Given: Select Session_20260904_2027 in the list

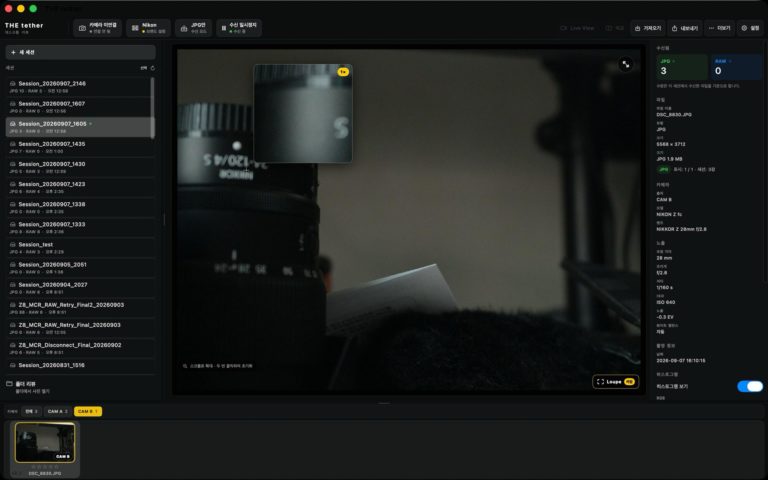Looking at the screenshot, I should (78, 288).
